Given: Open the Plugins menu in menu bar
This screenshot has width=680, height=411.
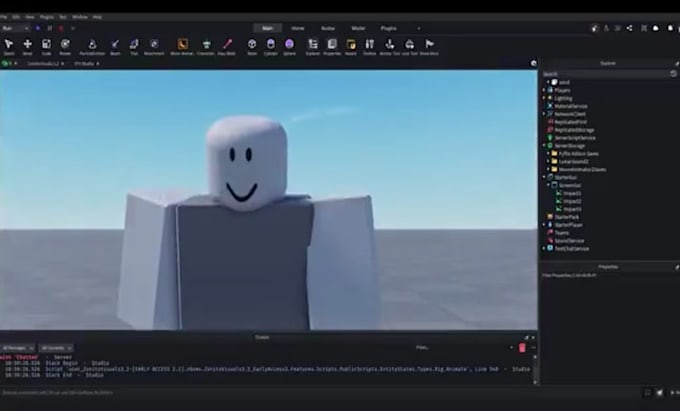Looking at the screenshot, I should (47, 17).
